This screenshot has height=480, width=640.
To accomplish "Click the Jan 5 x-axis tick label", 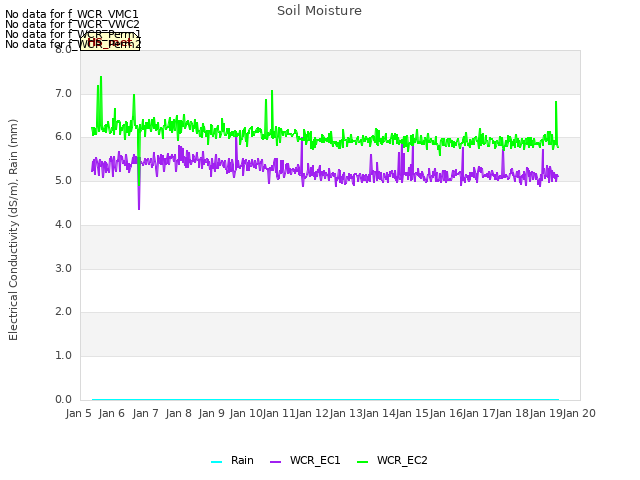I will pyautogui.click(x=78, y=413).
